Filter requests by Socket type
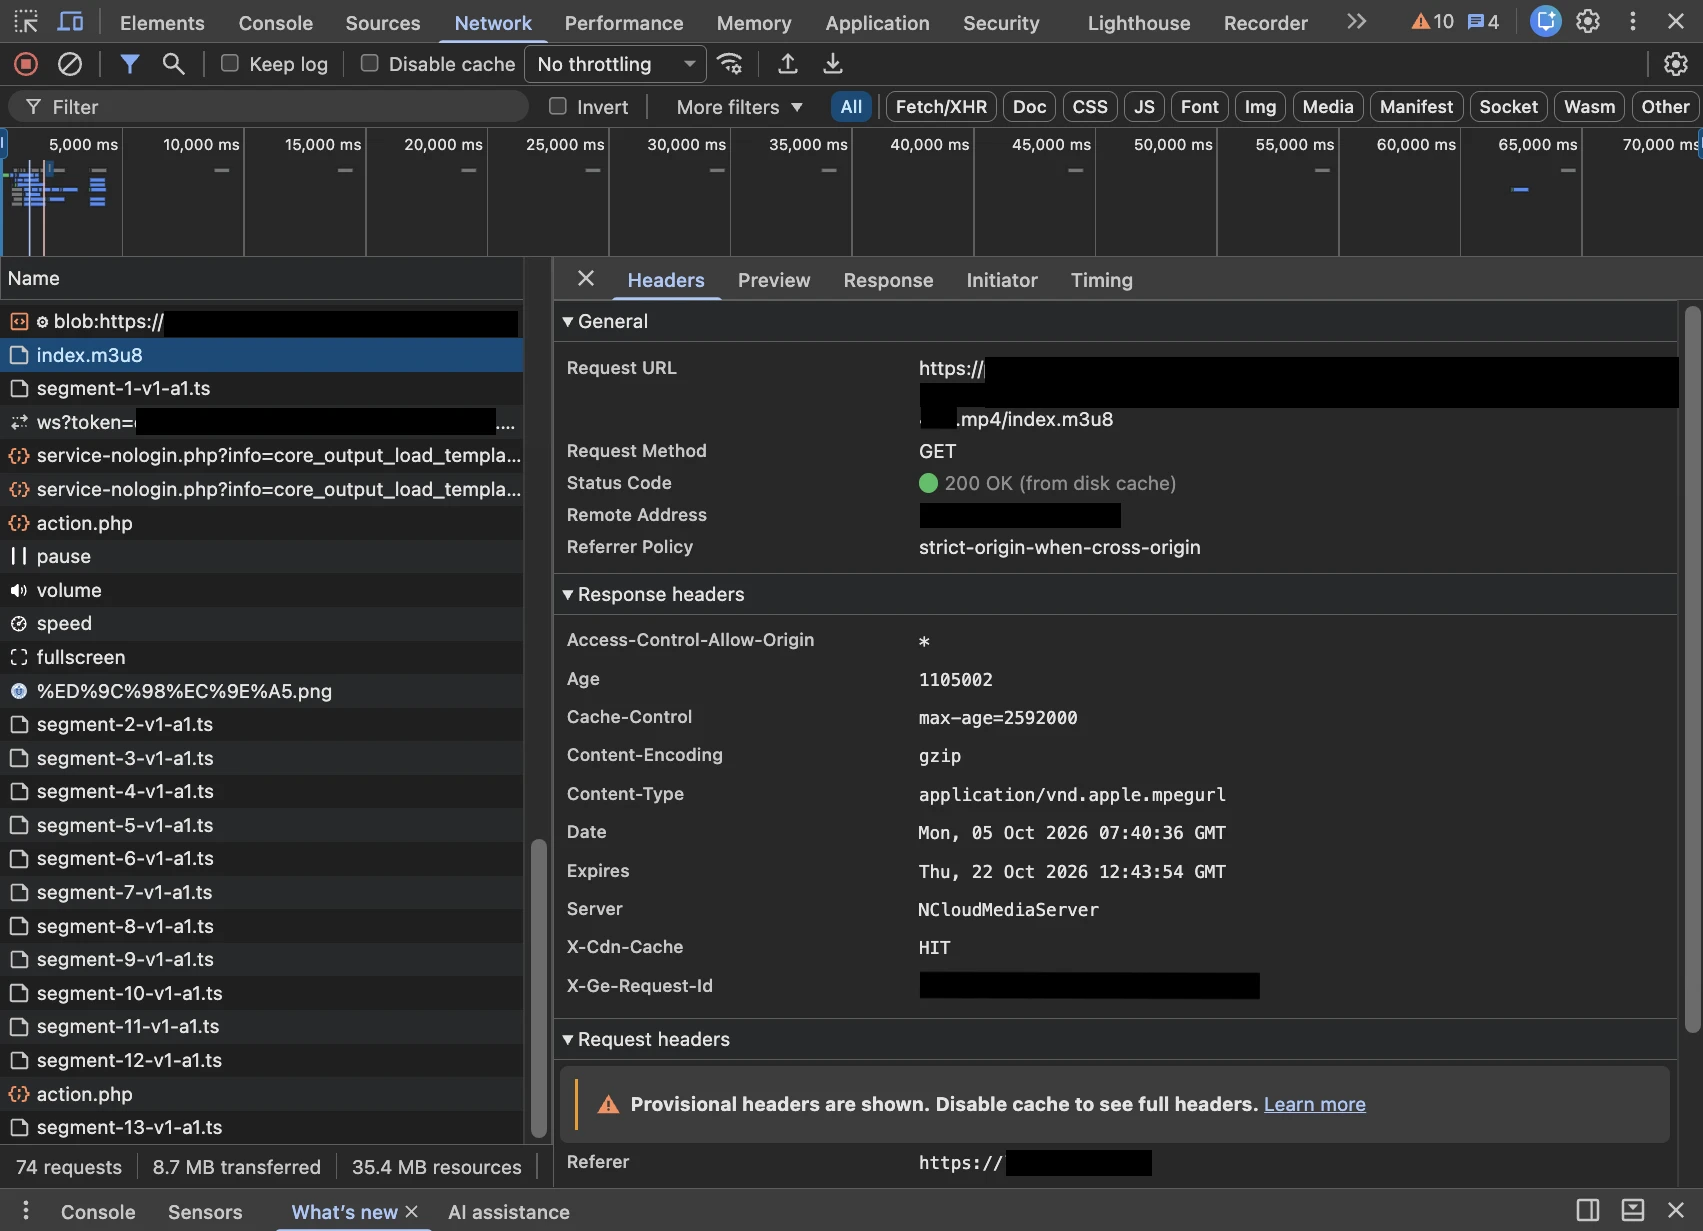The image size is (1703, 1231). pyautogui.click(x=1509, y=106)
